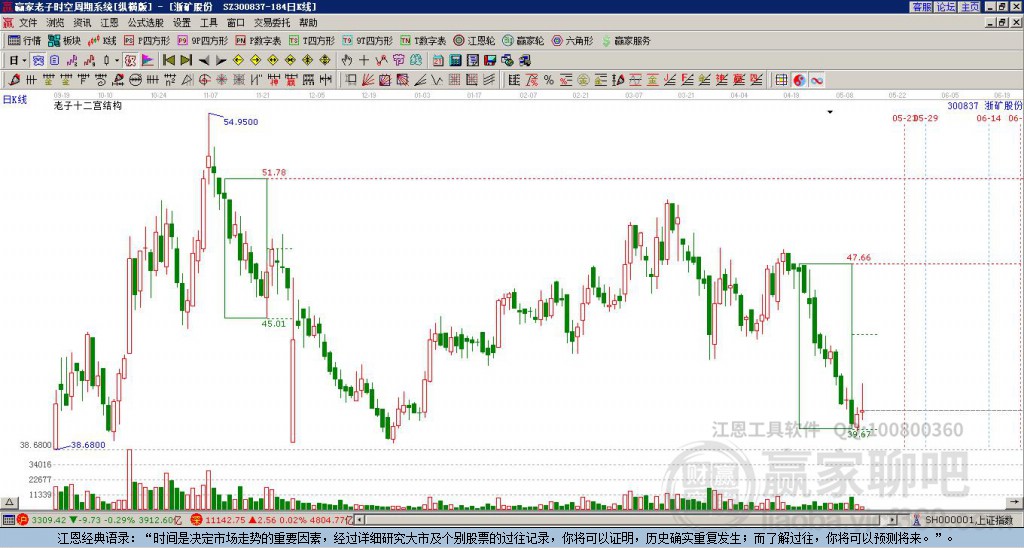Select the triangle ruler tool
The height and width of the screenshot is (548, 1024).
point(187,80)
